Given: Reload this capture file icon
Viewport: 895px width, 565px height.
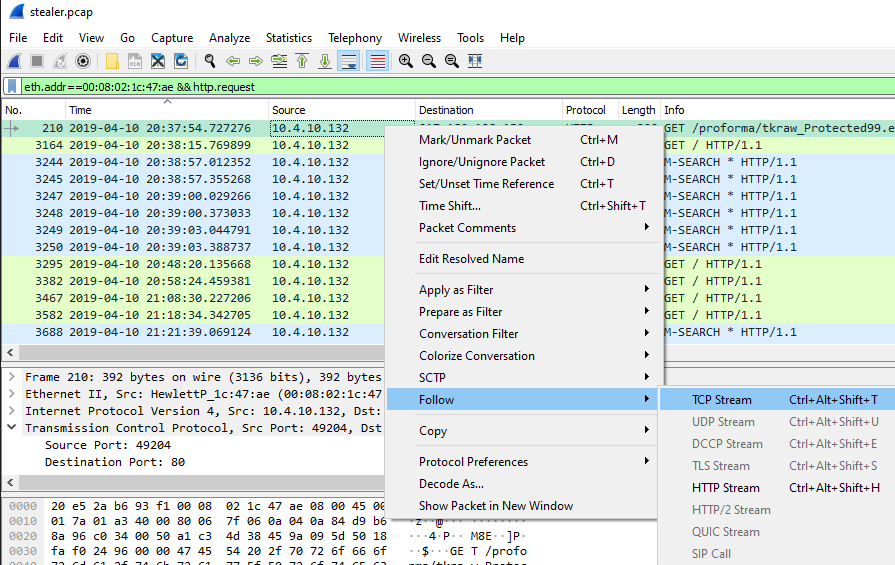Looking at the screenshot, I should (x=181, y=61).
